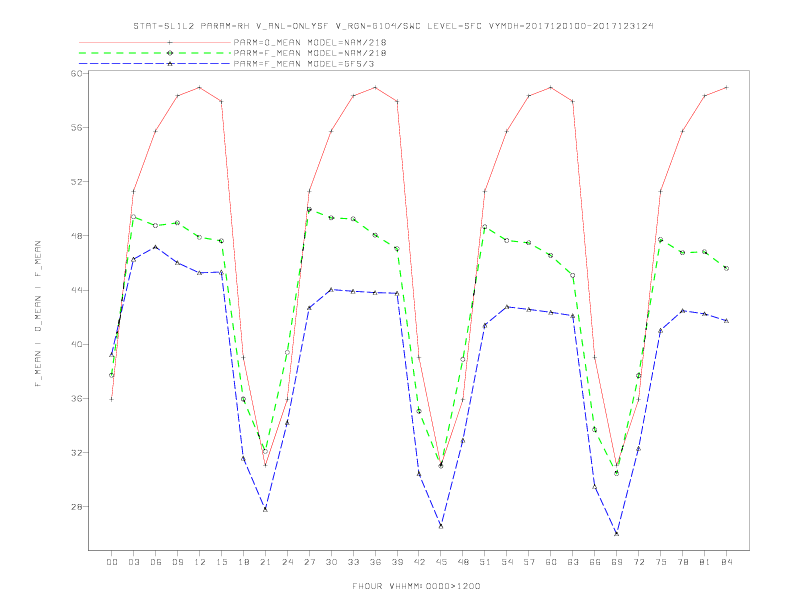The width and height of the screenshot is (792, 612).
Task: Click the x-axis tick label 78
Action: [683, 562]
